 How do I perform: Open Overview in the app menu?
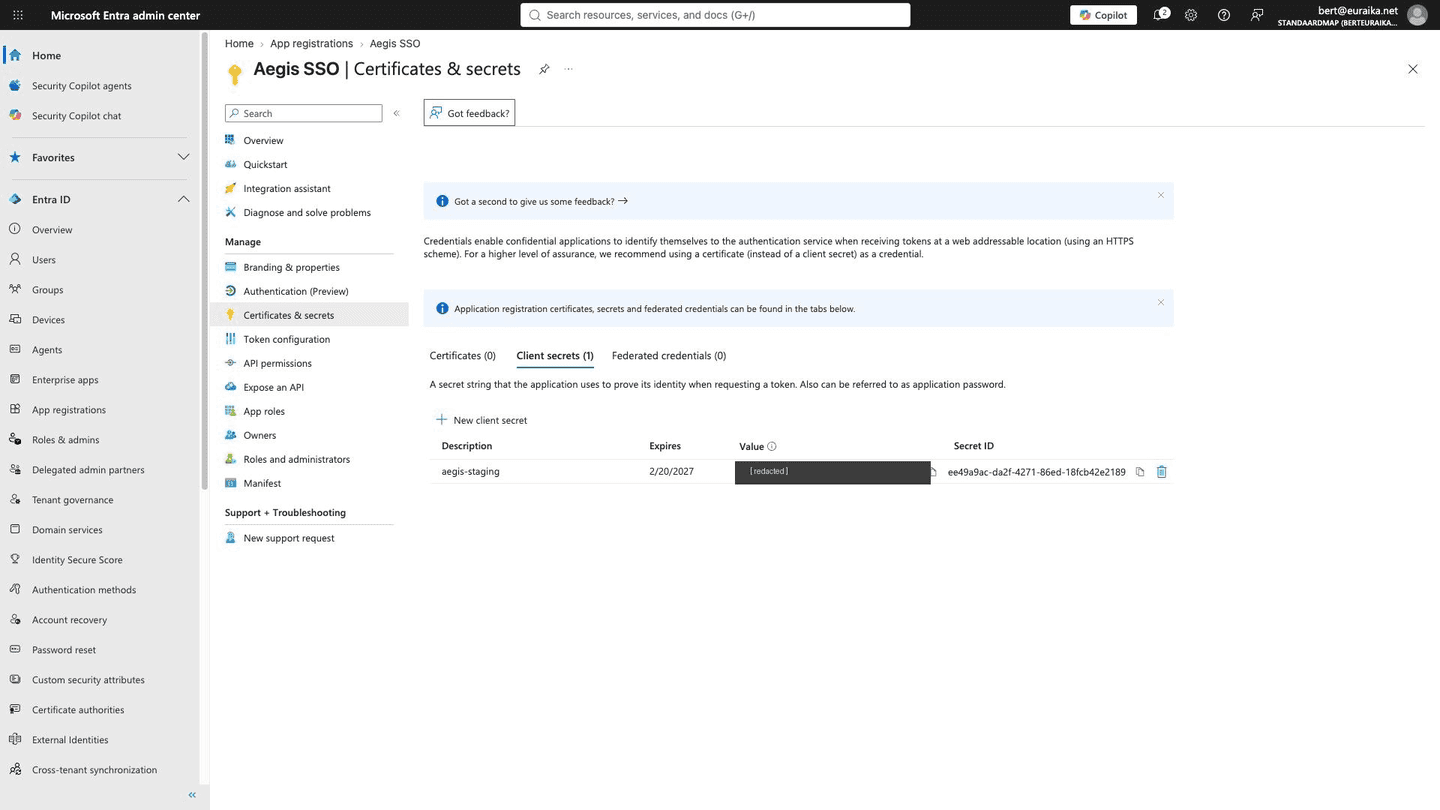(263, 140)
